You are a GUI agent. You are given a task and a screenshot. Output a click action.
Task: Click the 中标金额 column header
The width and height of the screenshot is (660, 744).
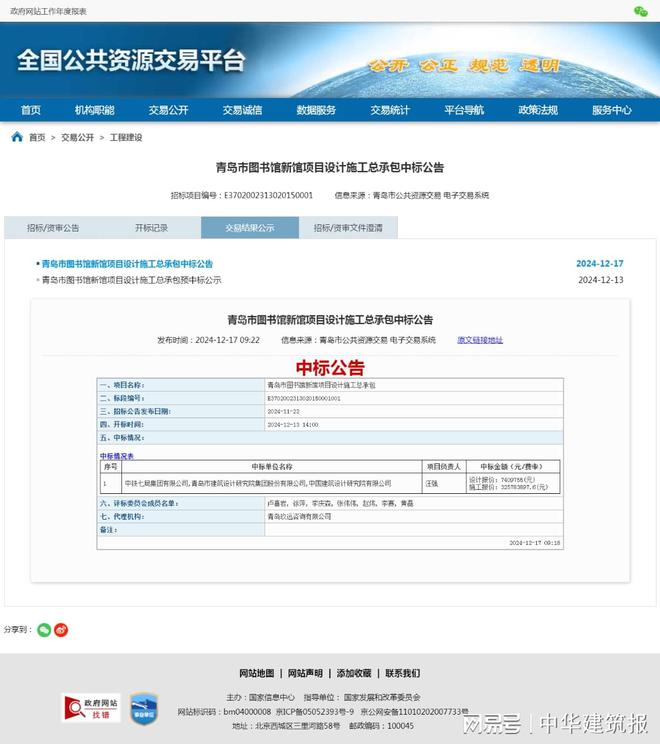[x=511, y=466]
